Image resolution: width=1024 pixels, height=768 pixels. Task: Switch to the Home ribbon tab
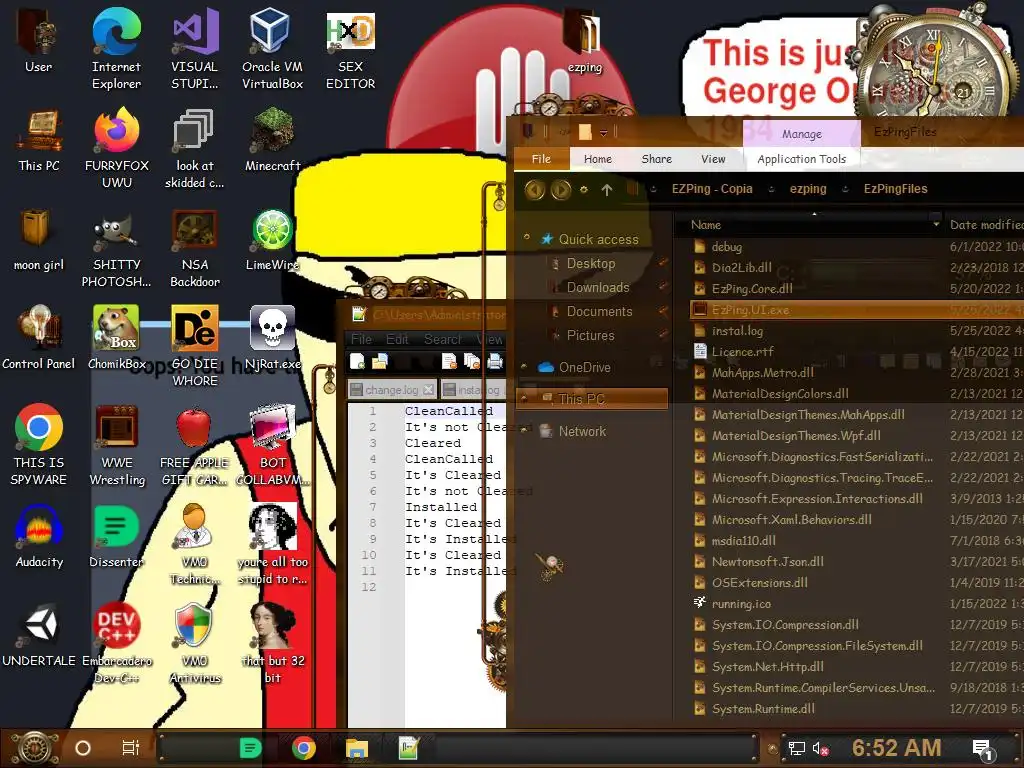point(598,159)
